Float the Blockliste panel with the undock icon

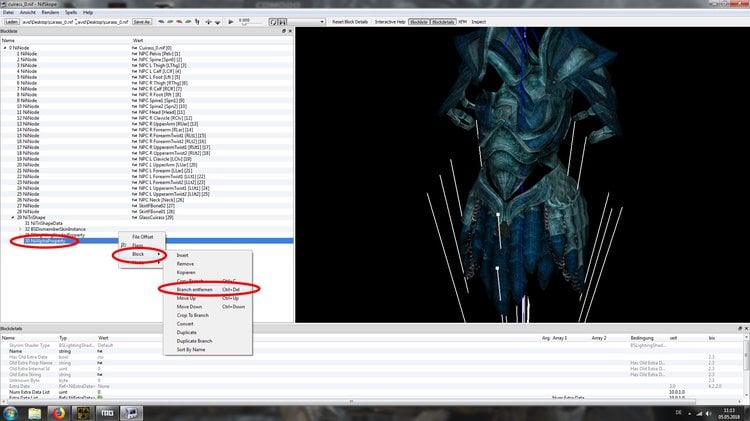284,31
